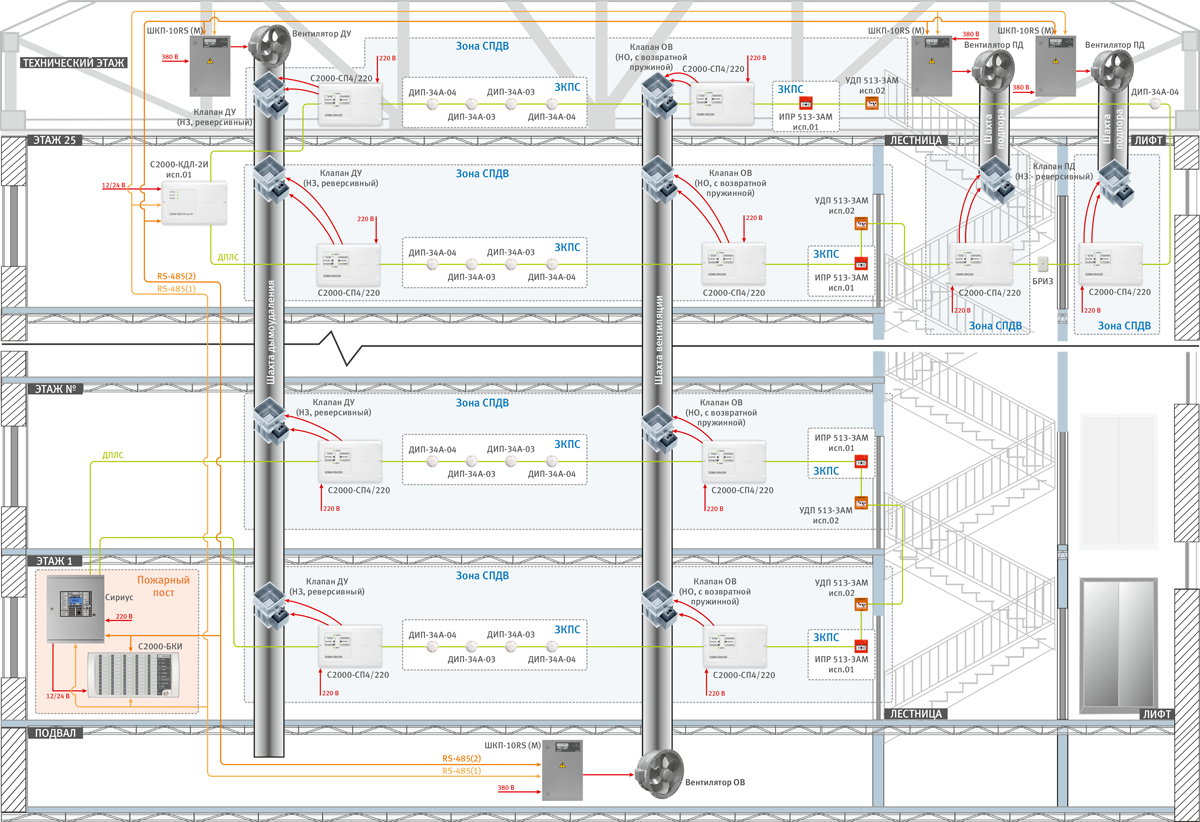Select ШКП-10RS cabinet beside Вентилятор ДУ

(208, 64)
